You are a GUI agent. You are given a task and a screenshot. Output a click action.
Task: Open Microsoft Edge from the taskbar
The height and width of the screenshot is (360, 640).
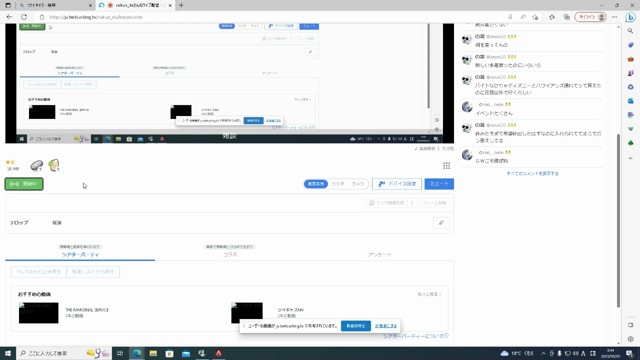(x=137, y=353)
